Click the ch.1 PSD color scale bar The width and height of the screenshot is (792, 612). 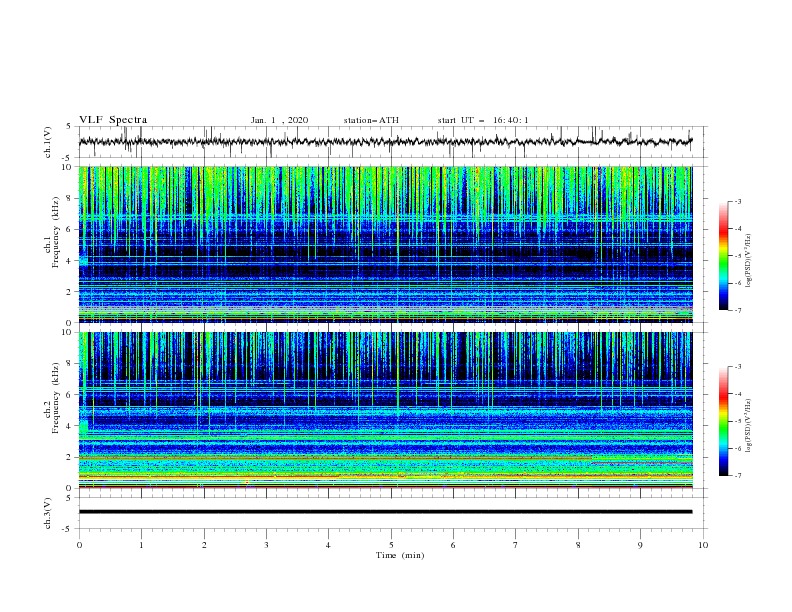pyautogui.click(x=723, y=256)
